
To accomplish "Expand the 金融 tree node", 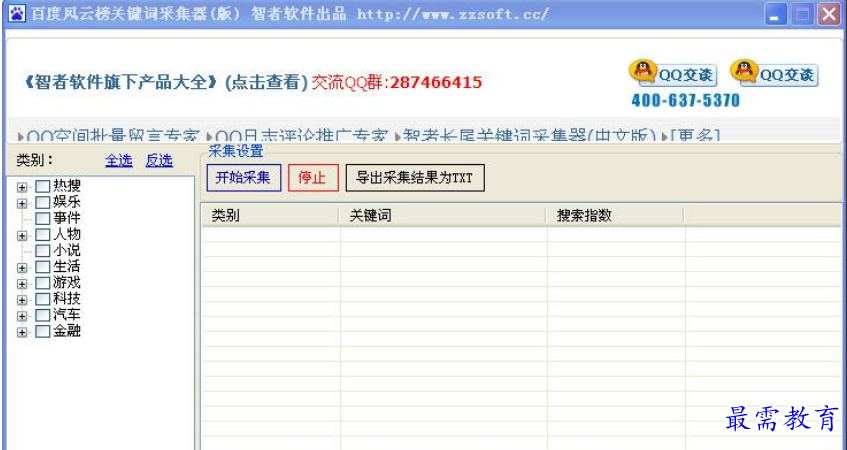I will point(22,332).
